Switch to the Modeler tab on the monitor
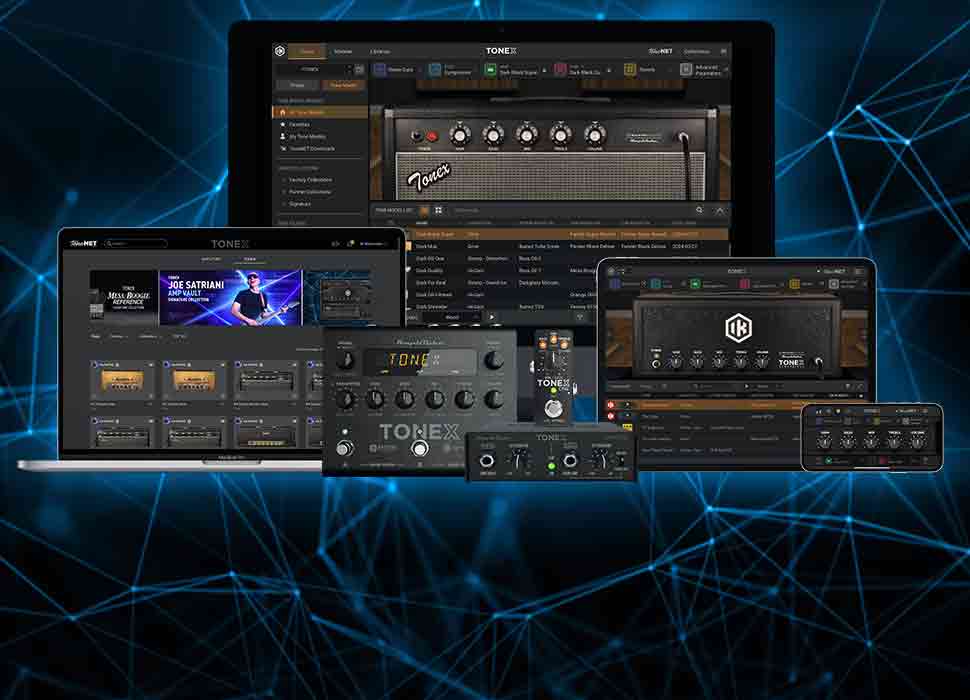The height and width of the screenshot is (700, 970). pos(343,51)
